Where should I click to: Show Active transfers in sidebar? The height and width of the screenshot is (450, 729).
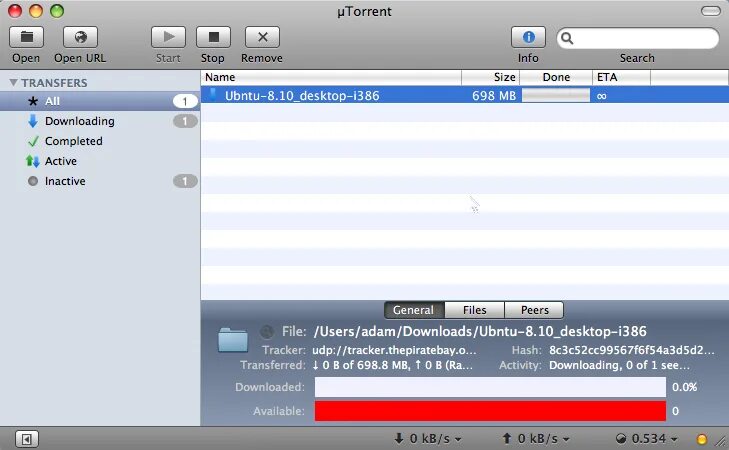pos(100,161)
